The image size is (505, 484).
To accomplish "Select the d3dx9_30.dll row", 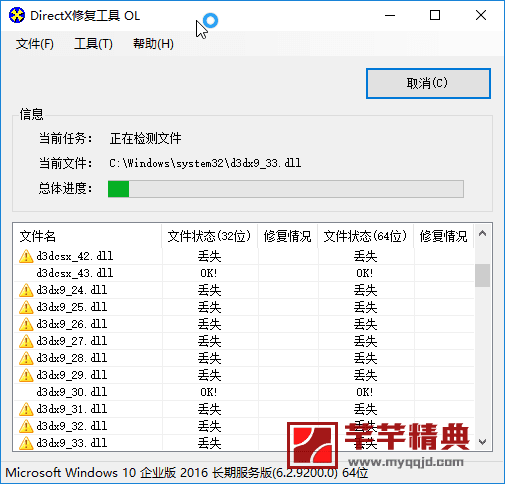I will tap(244, 392).
